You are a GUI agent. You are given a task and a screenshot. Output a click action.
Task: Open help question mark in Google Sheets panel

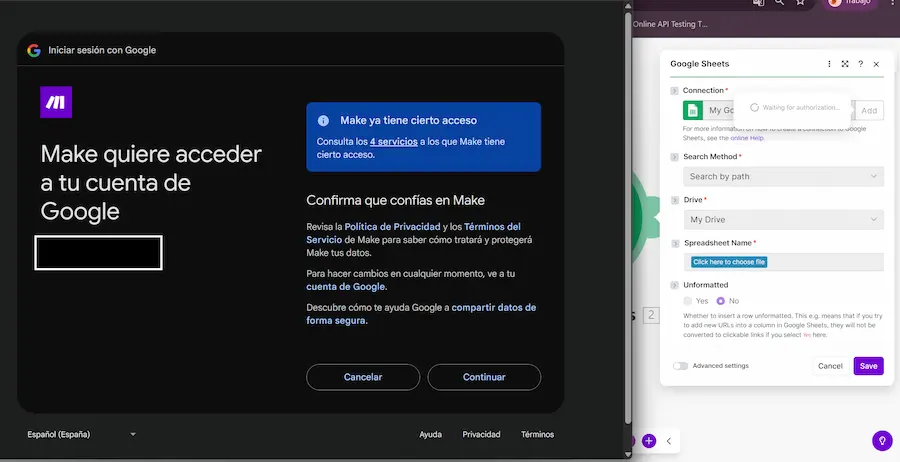[860, 64]
